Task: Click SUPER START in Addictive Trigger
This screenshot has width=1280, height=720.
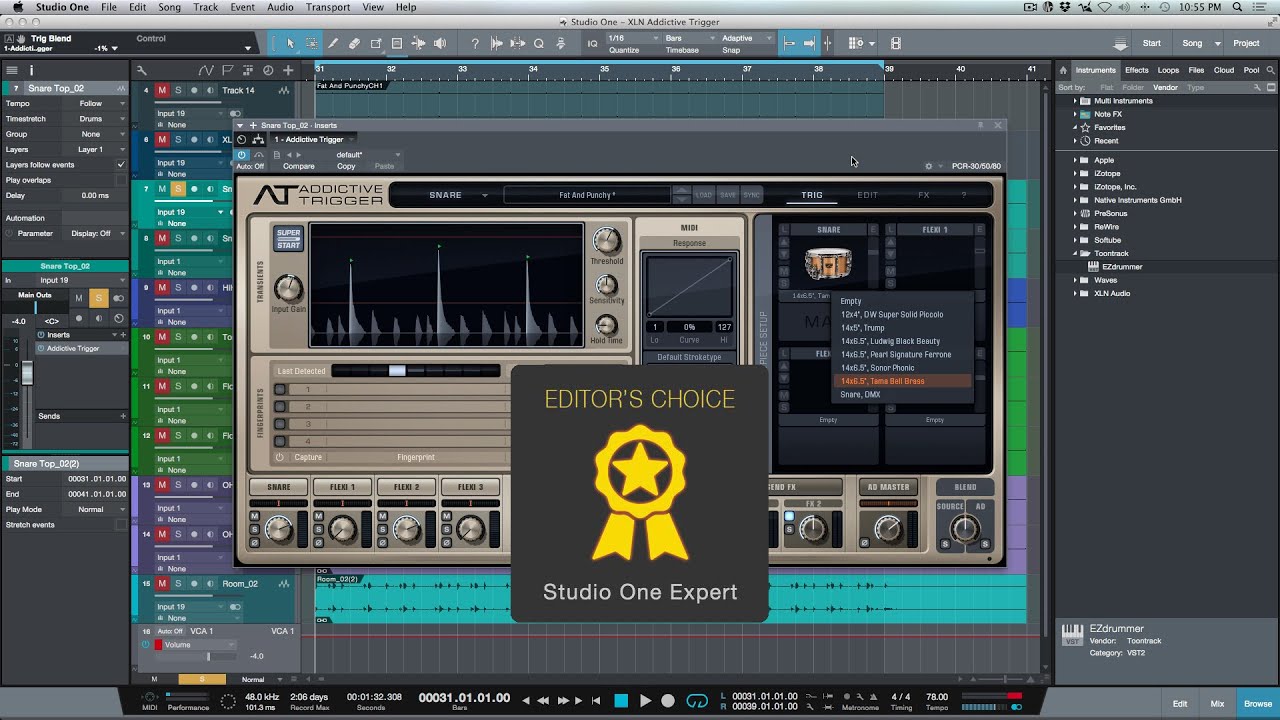Action: coord(288,239)
